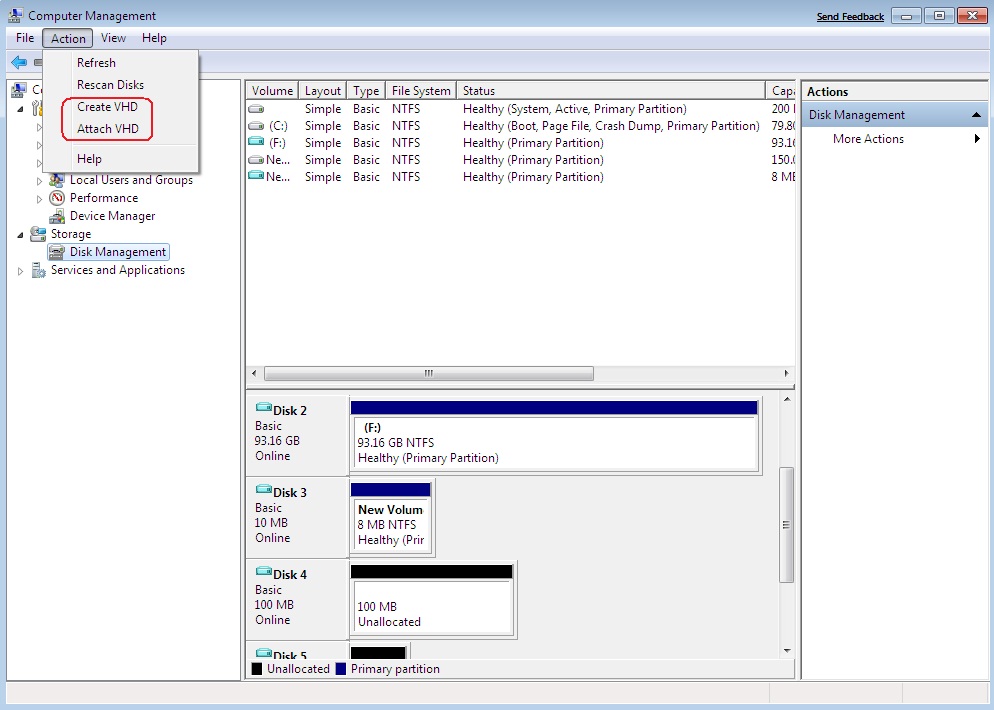
Task: Collapse the Disk Management section in Actions pane
Action: tap(976, 115)
